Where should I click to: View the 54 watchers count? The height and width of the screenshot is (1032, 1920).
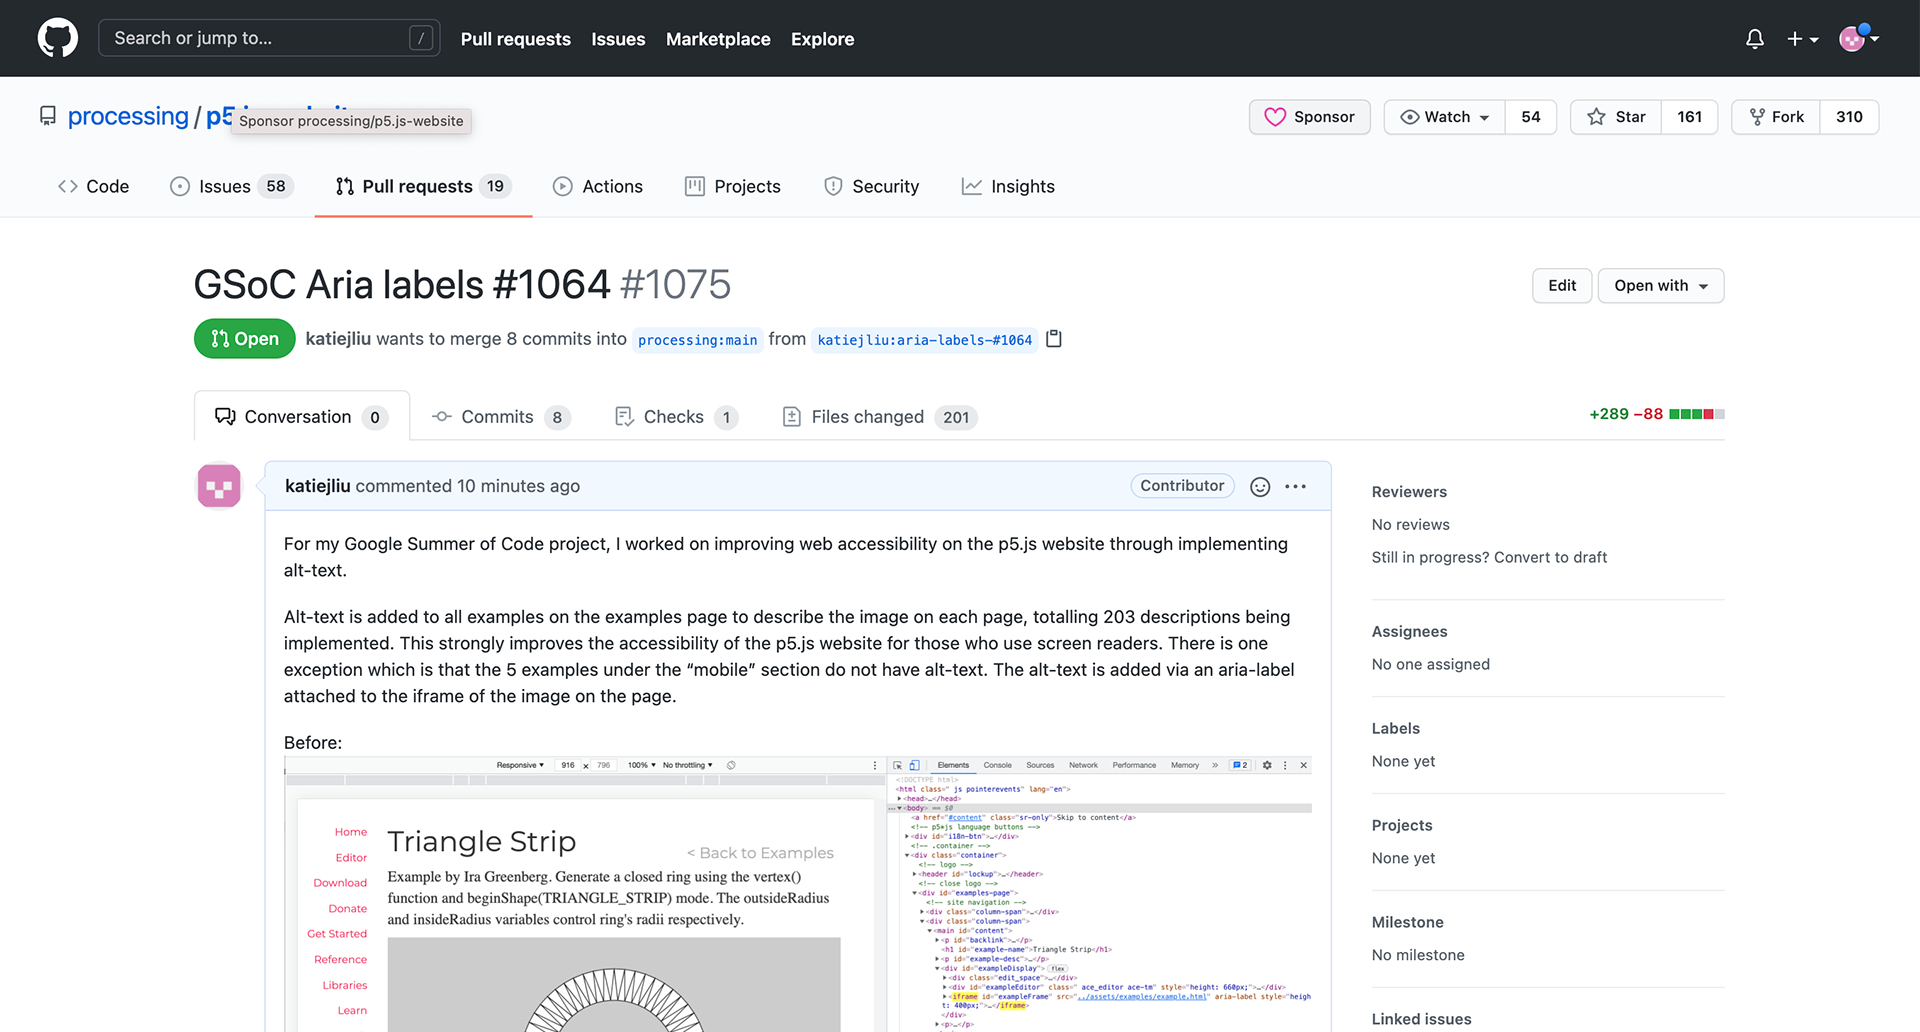tap(1530, 117)
